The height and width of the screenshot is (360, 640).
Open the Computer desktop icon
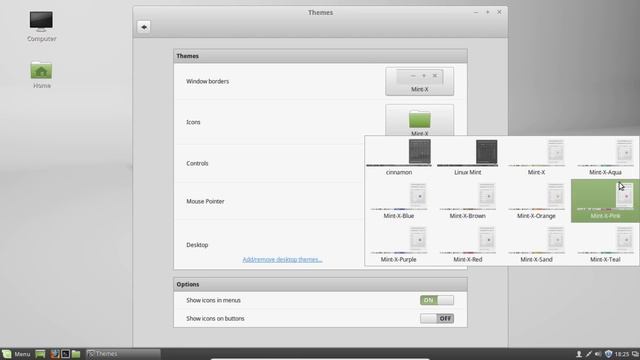(x=41, y=26)
